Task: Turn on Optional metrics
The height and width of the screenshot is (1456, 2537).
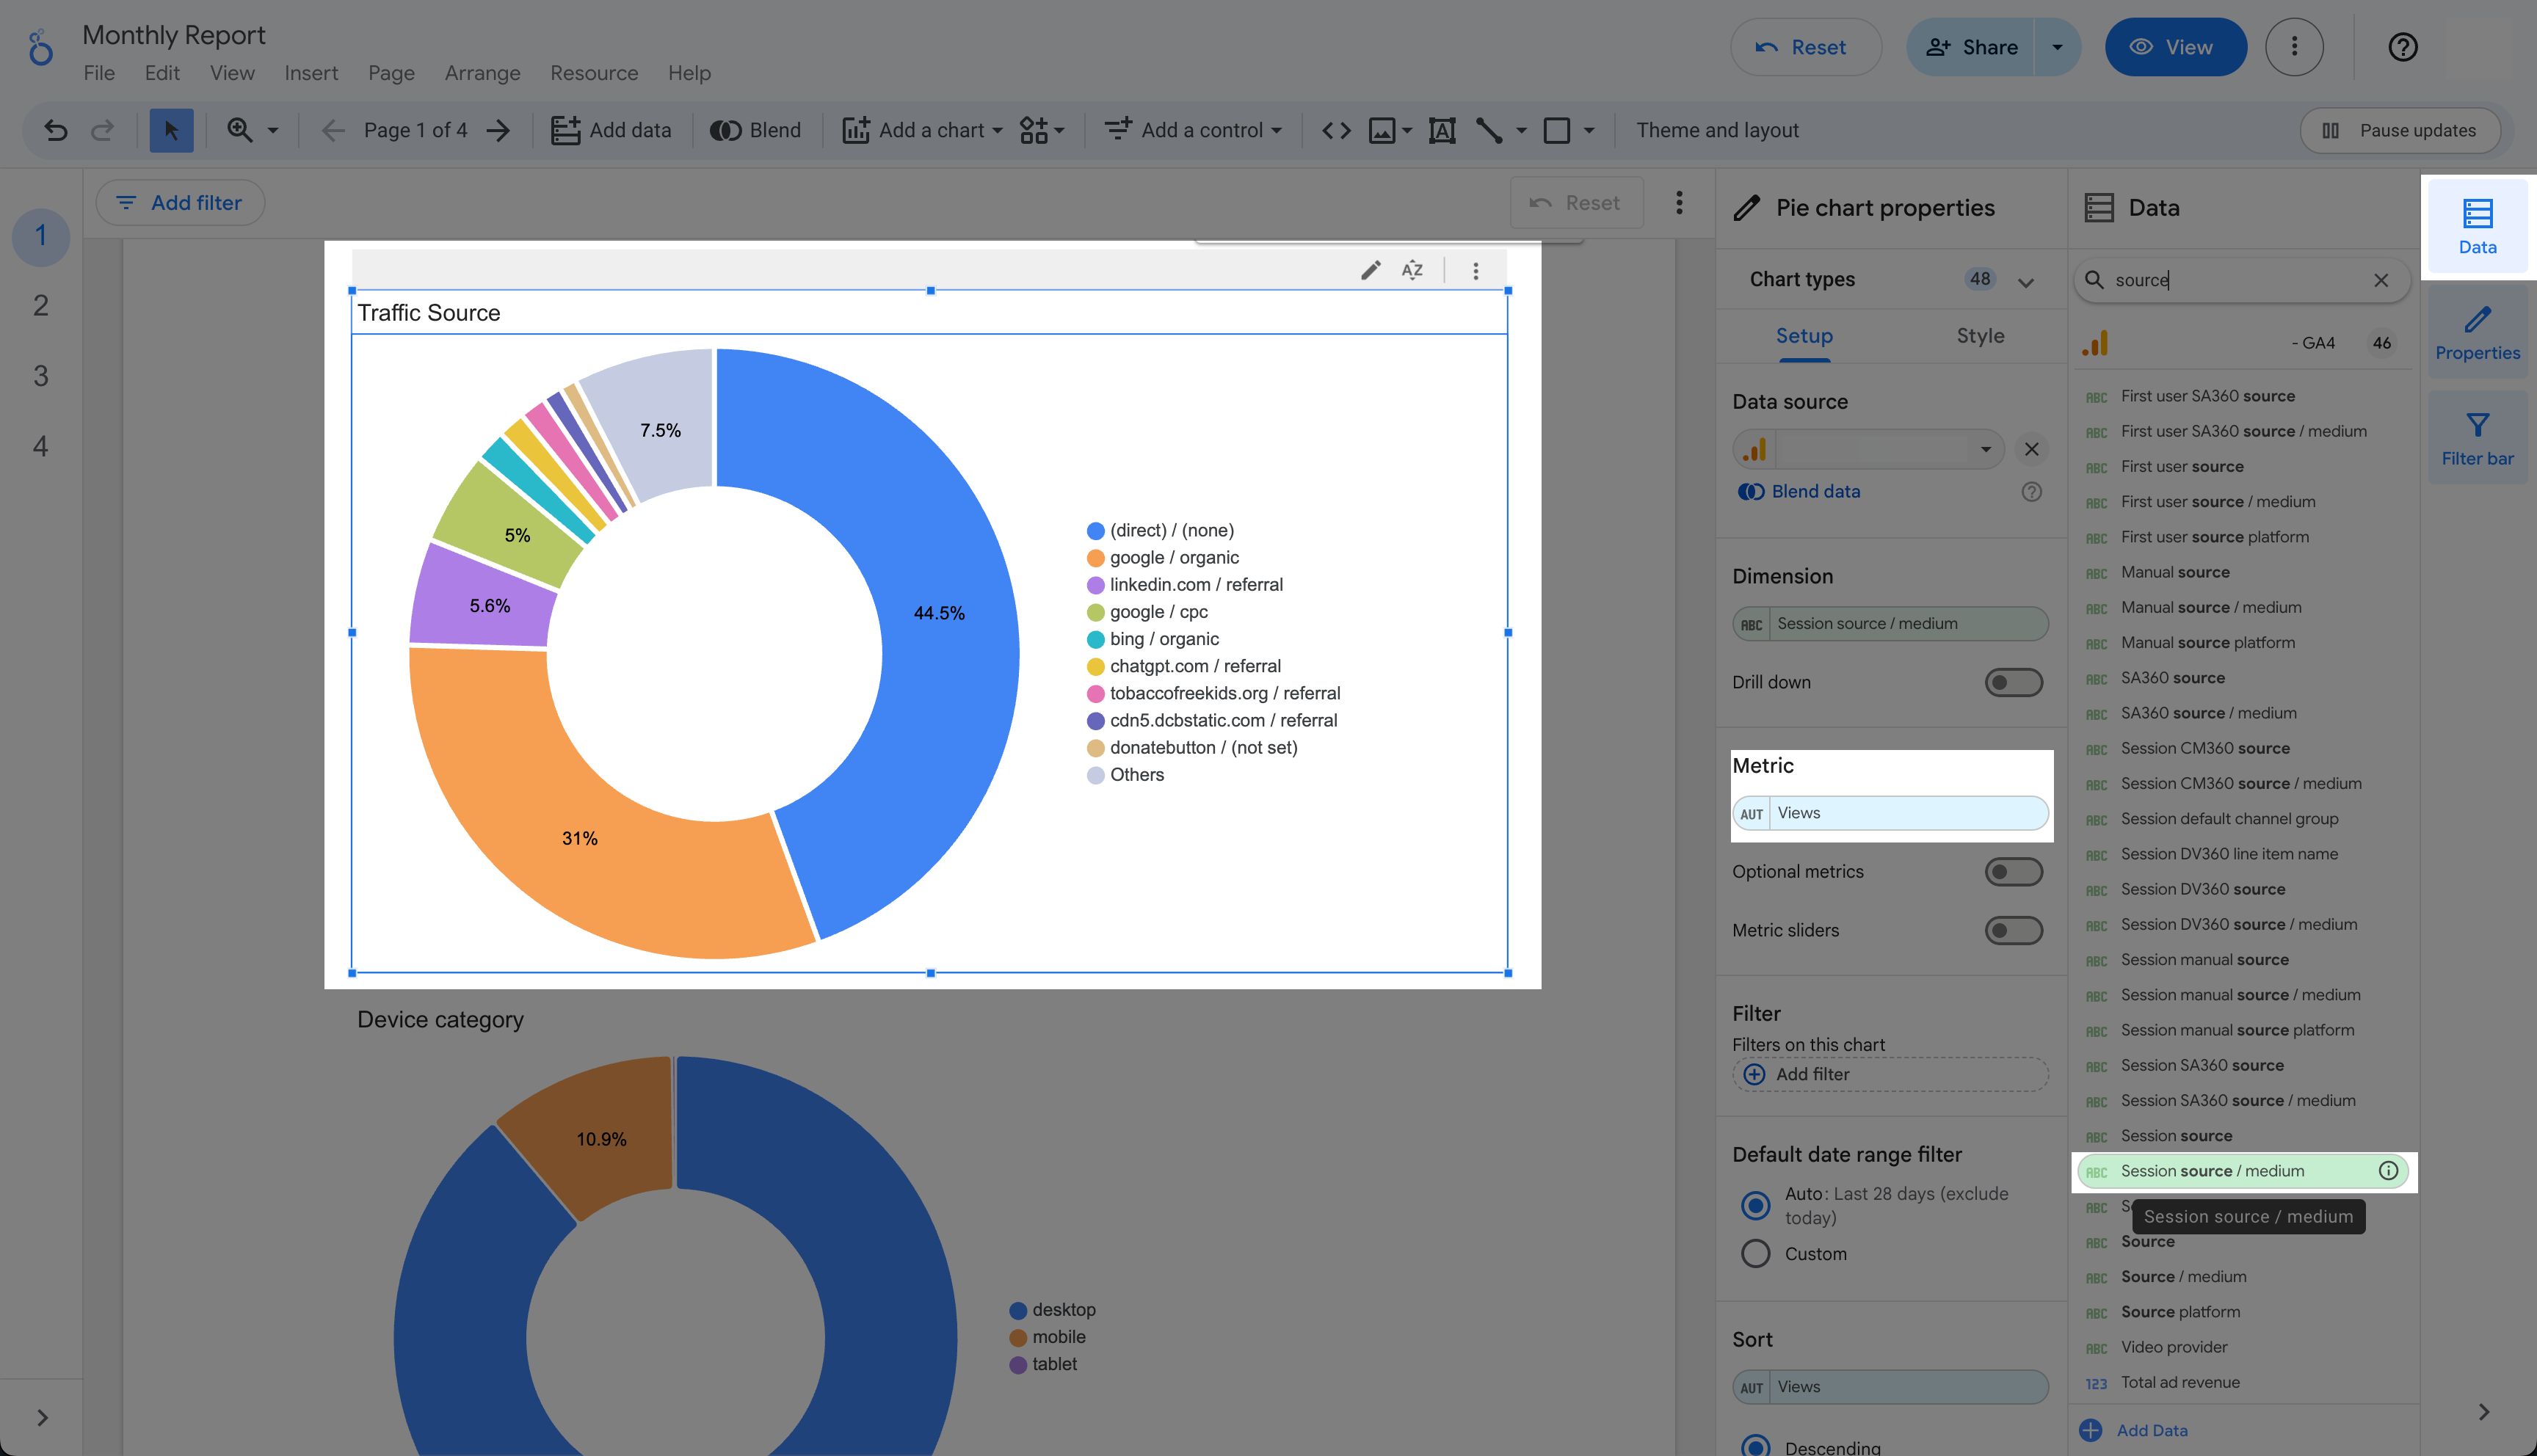Action: [2013, 871]
